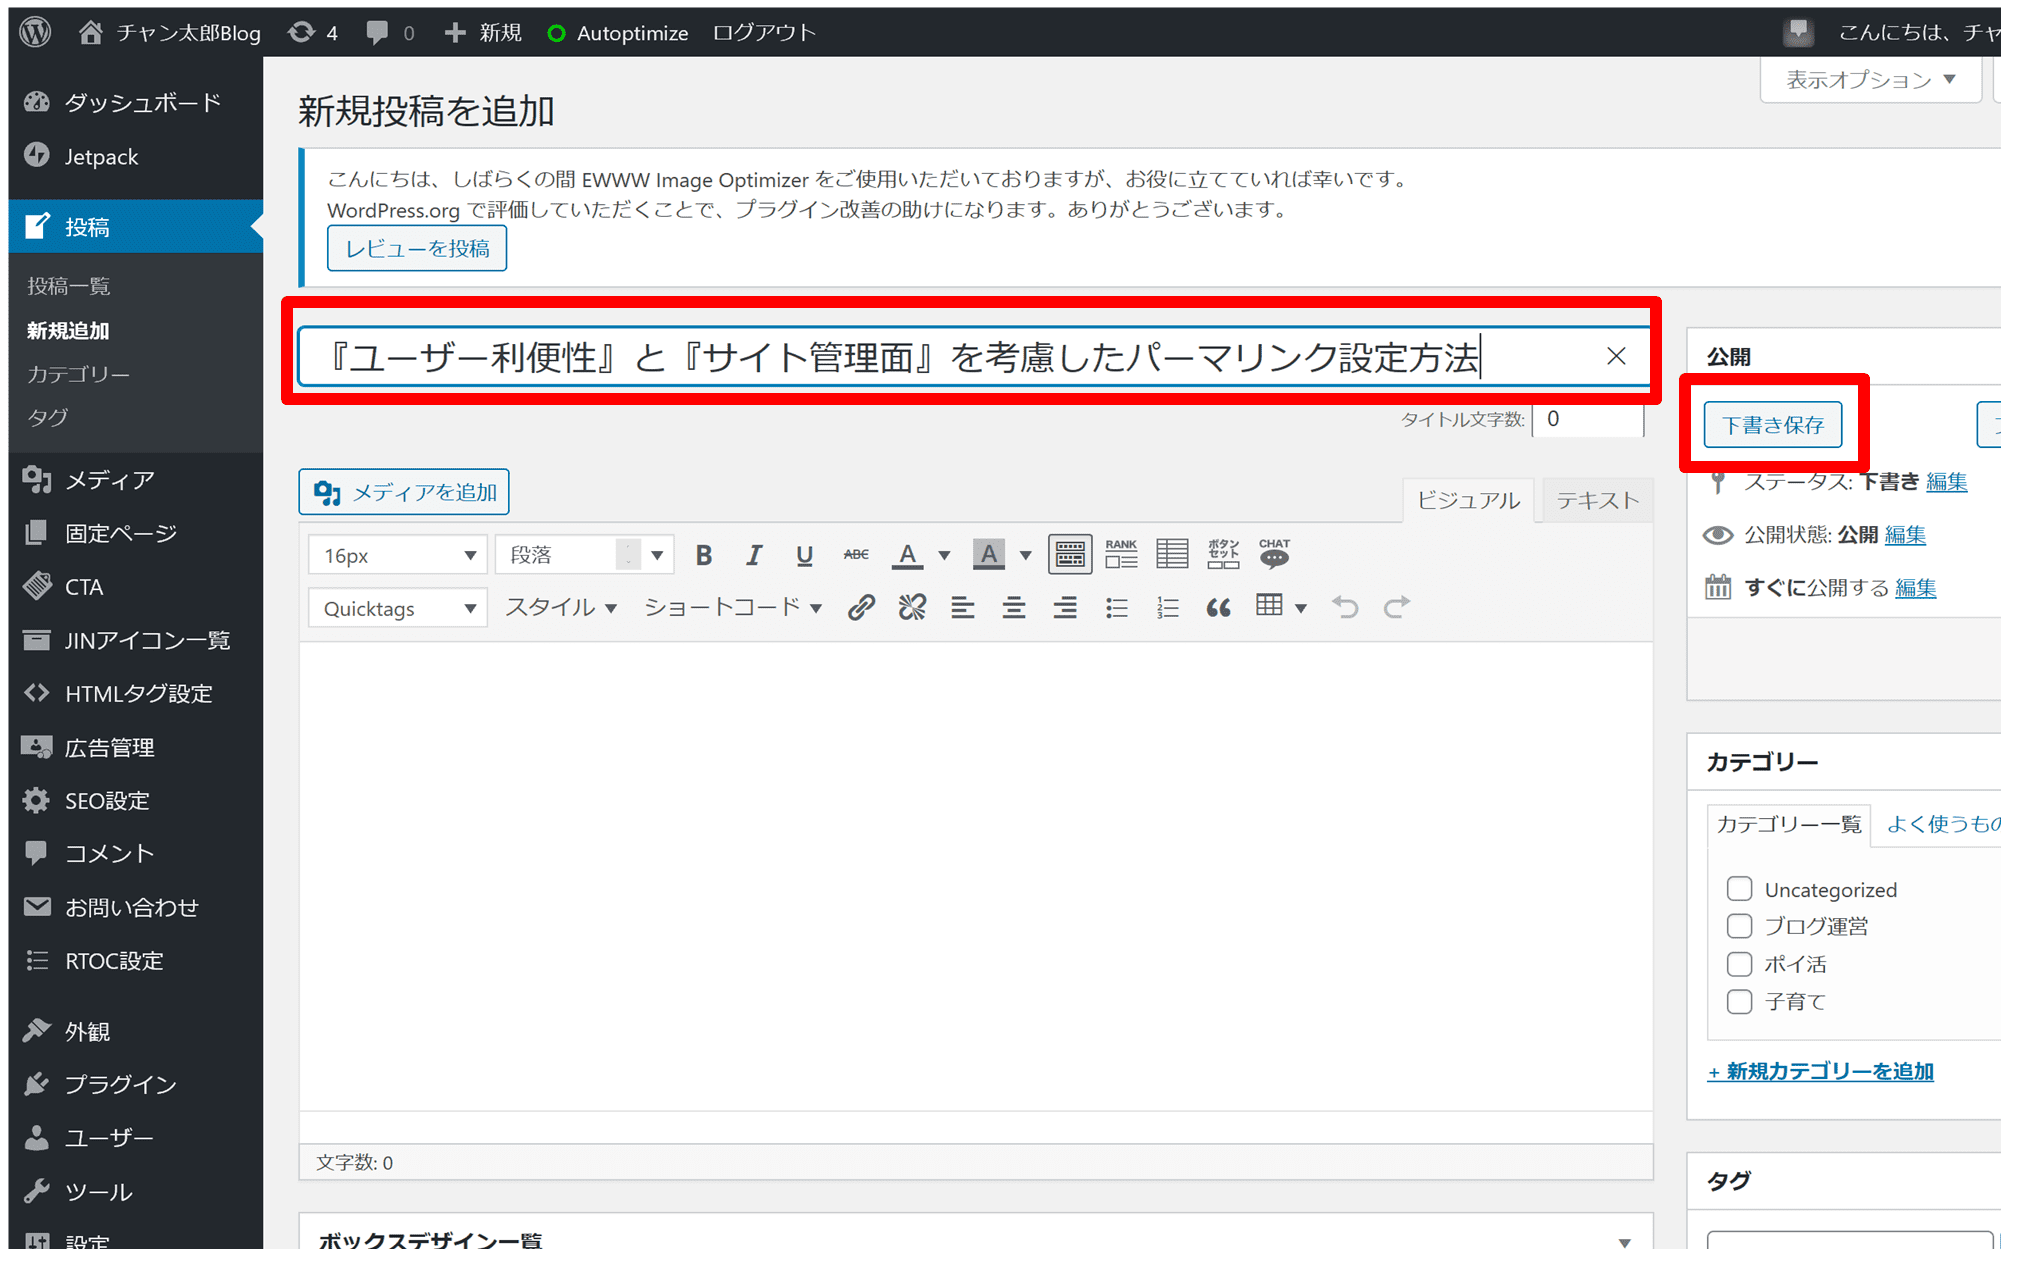
Task: Click 新規カテゴリーを追加 link
Action: click(1820, 1071)
